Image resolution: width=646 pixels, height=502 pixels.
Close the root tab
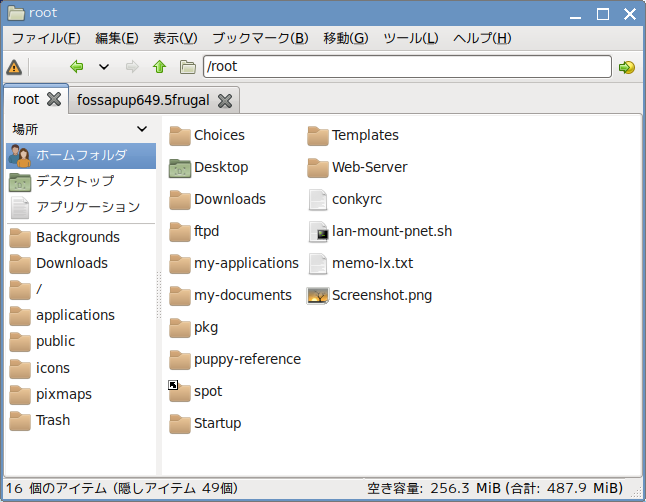click(x=54, y=99)
